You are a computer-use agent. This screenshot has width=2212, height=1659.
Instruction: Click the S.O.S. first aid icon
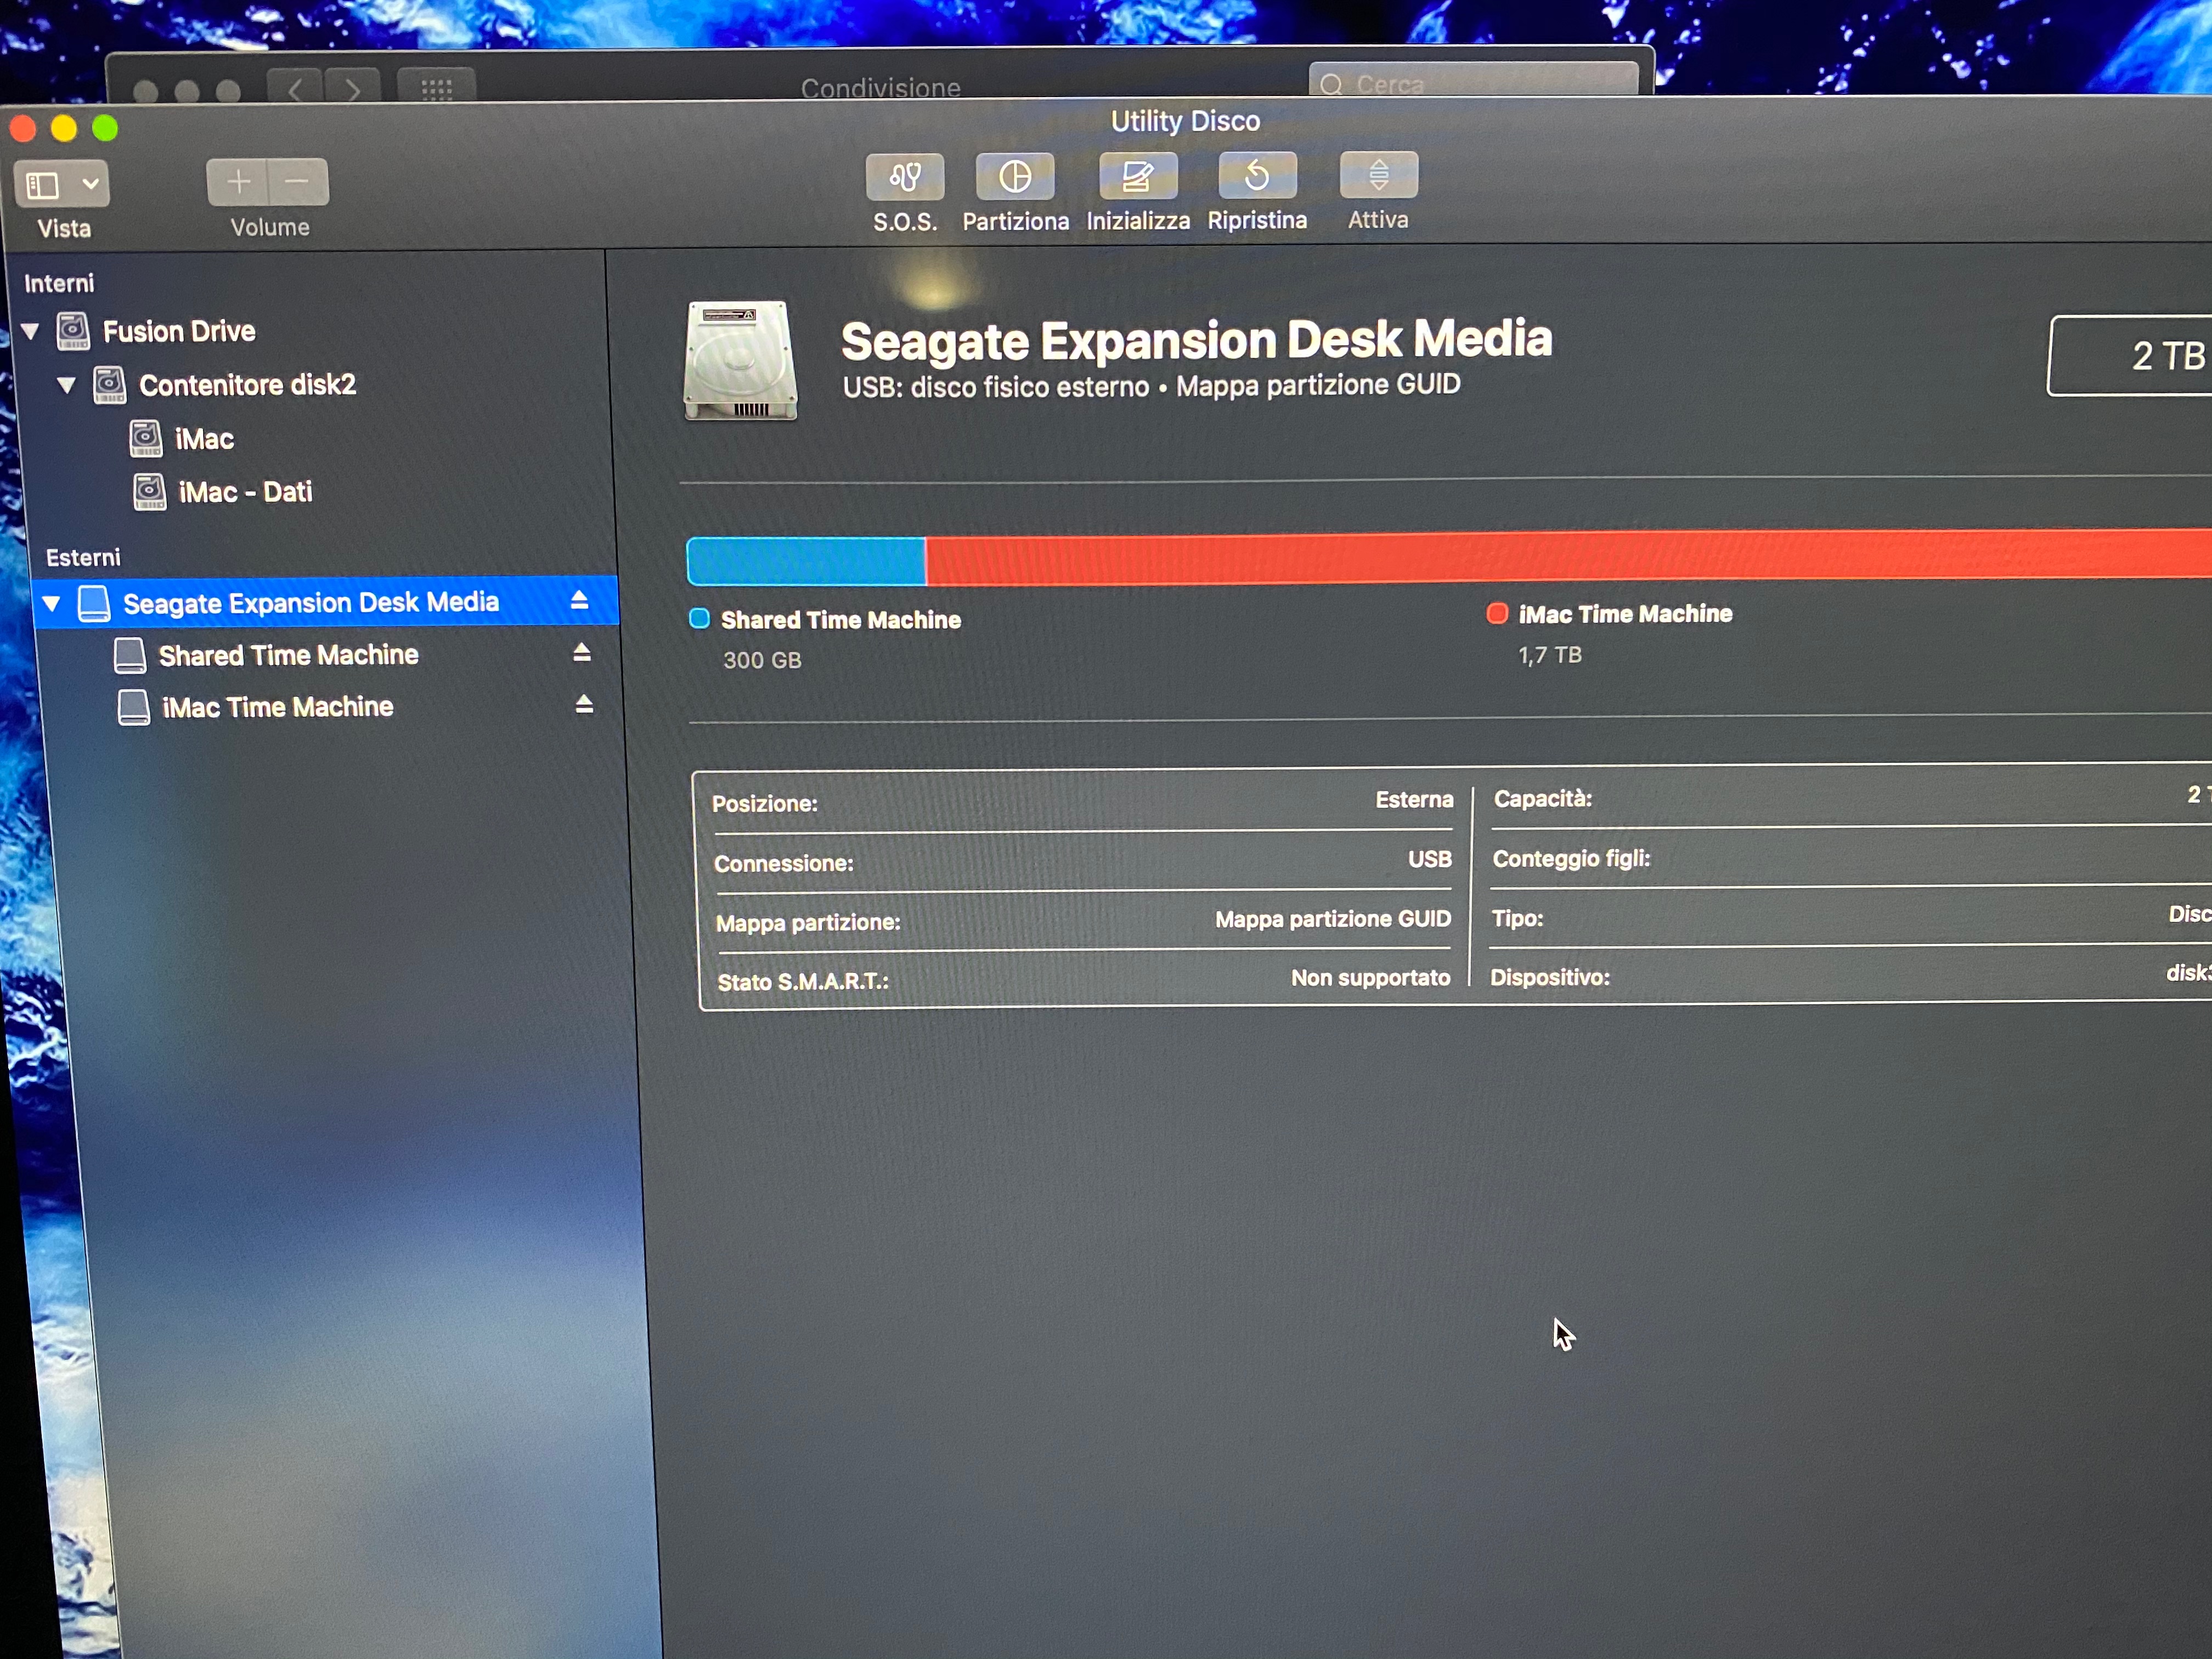coord(904,178)
